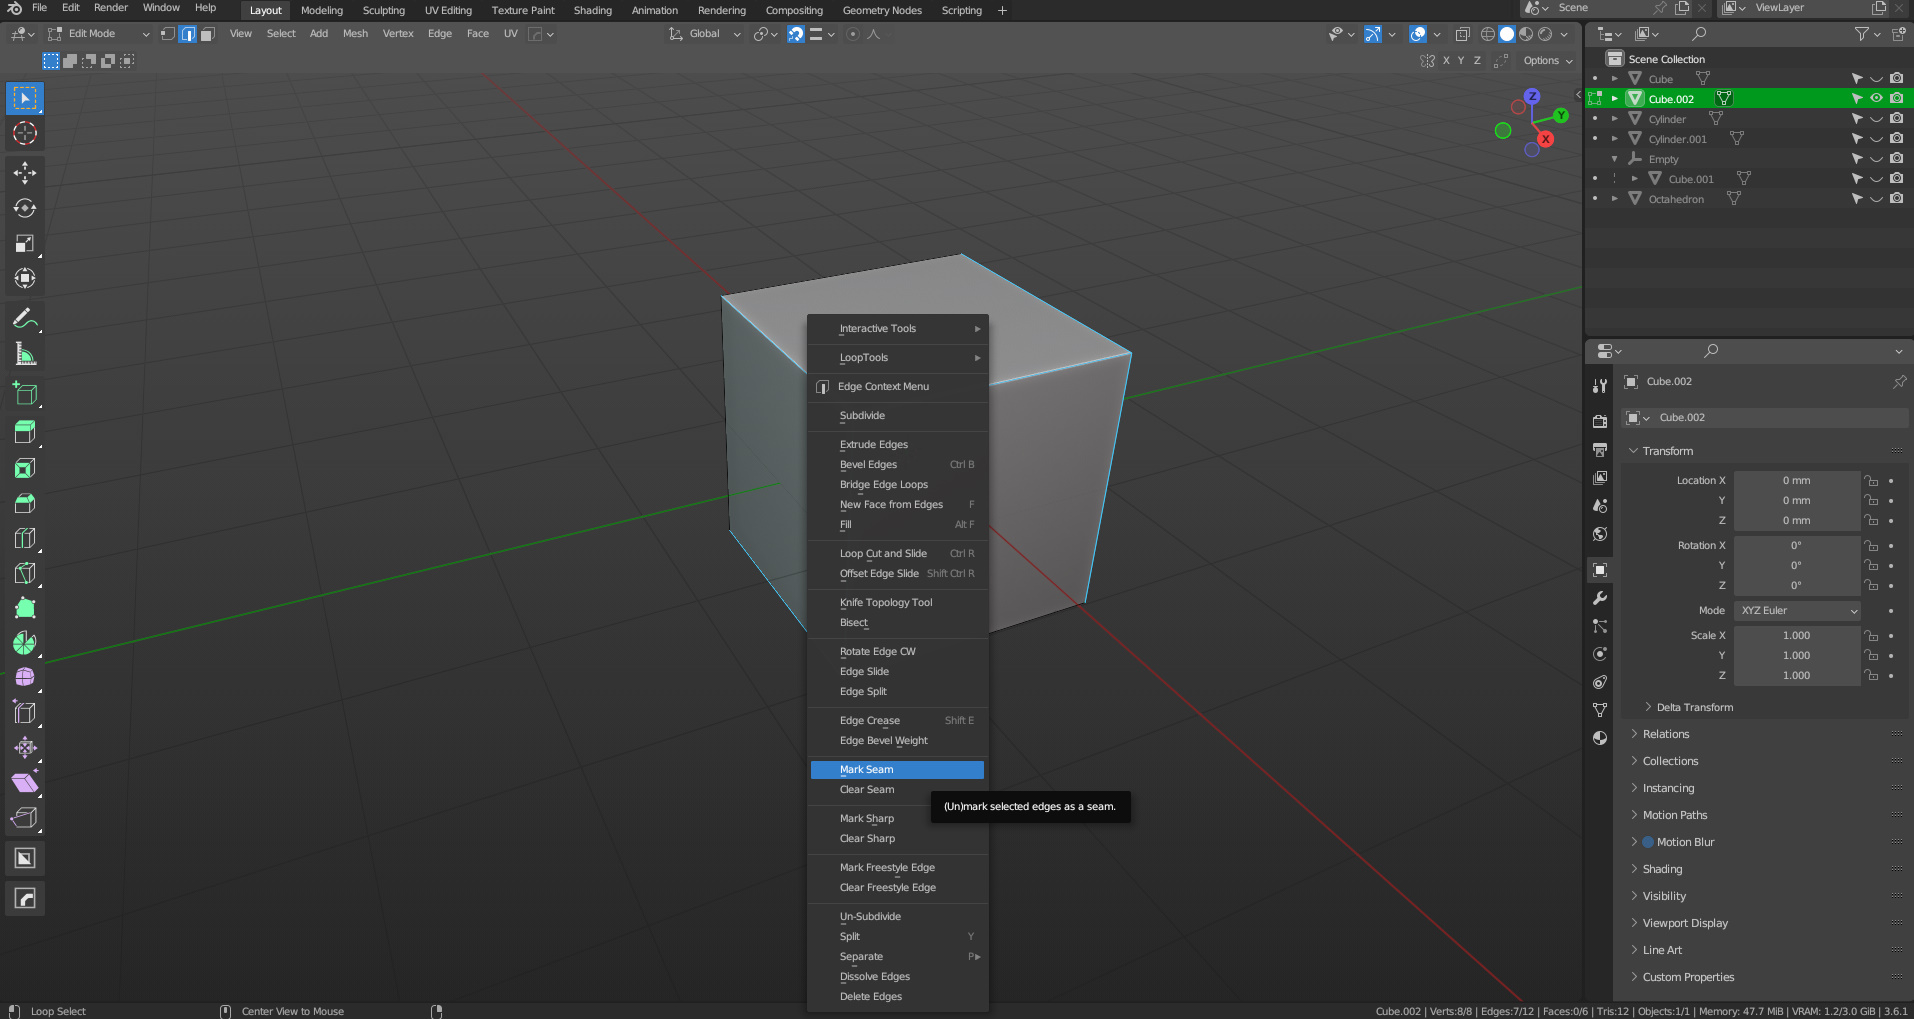Viewport: 1914px width, 1019px height.
Task: Switch to the UV Editing workspace tab
Action: pyautogui.click(x=447, y=11)
